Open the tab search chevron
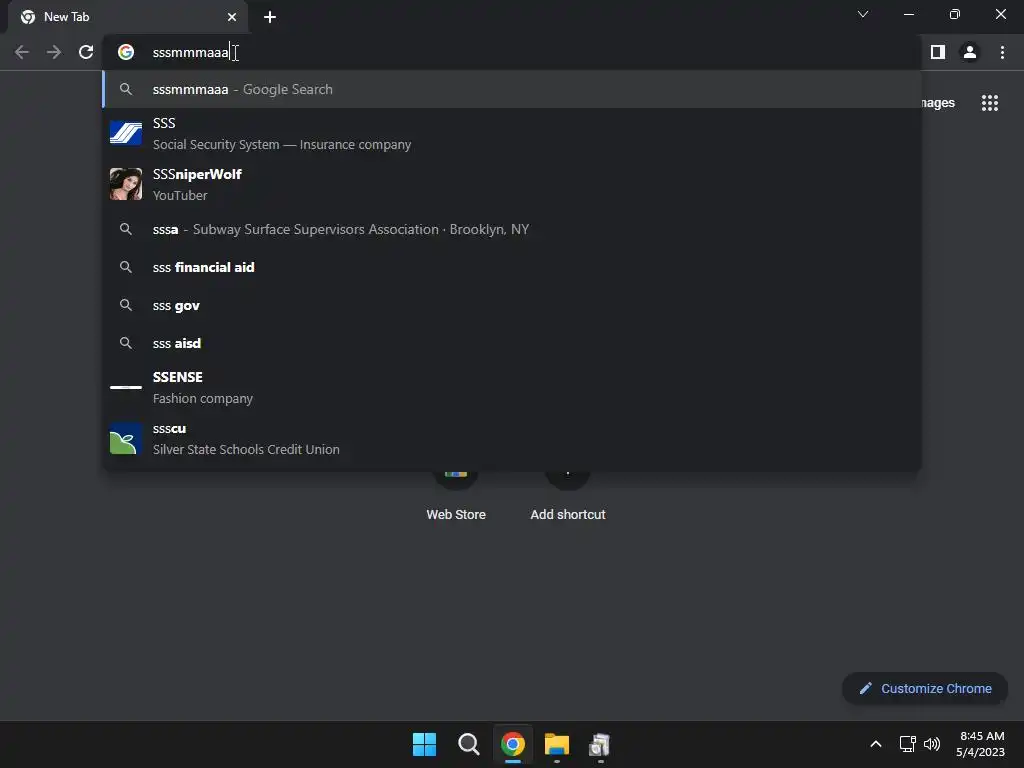The width and height of the screenshot is (1024, 768). 863,14
